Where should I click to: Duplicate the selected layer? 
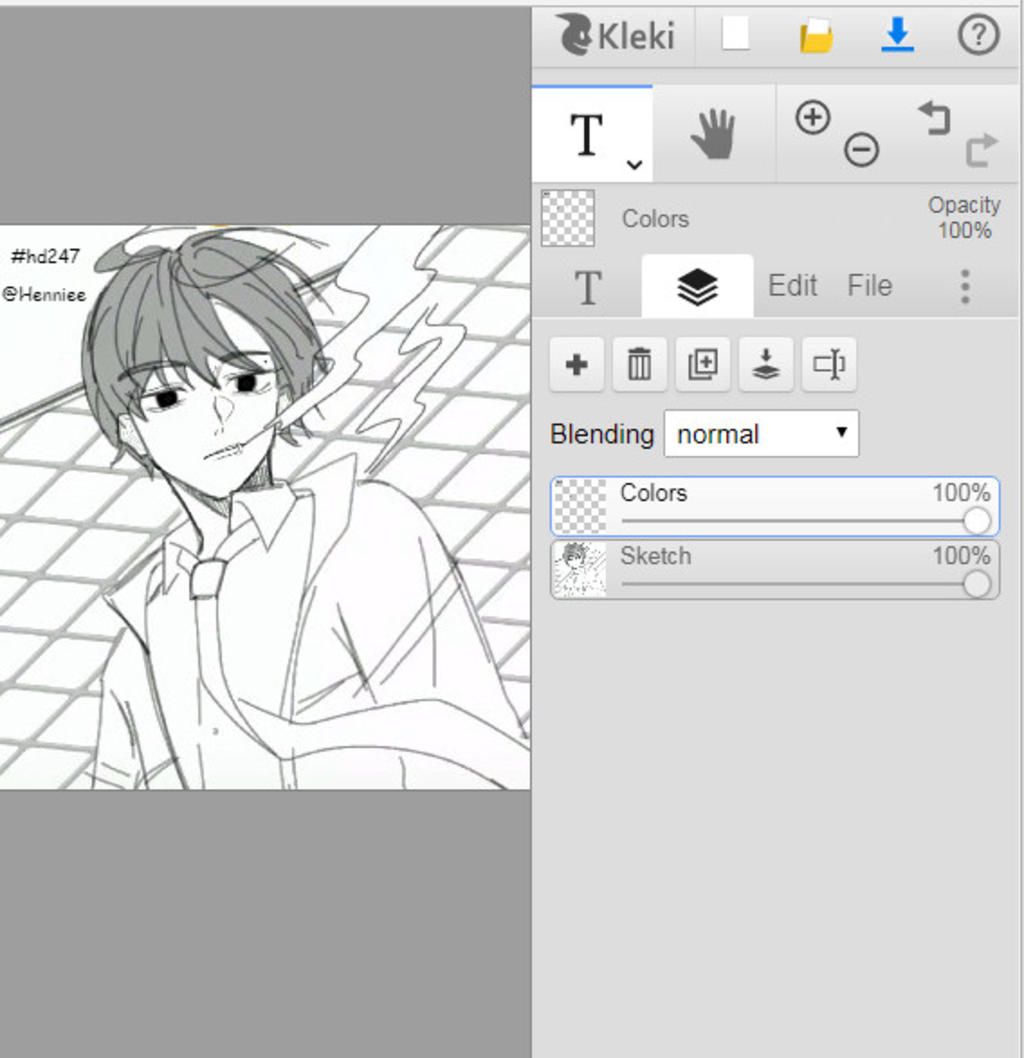703,365
